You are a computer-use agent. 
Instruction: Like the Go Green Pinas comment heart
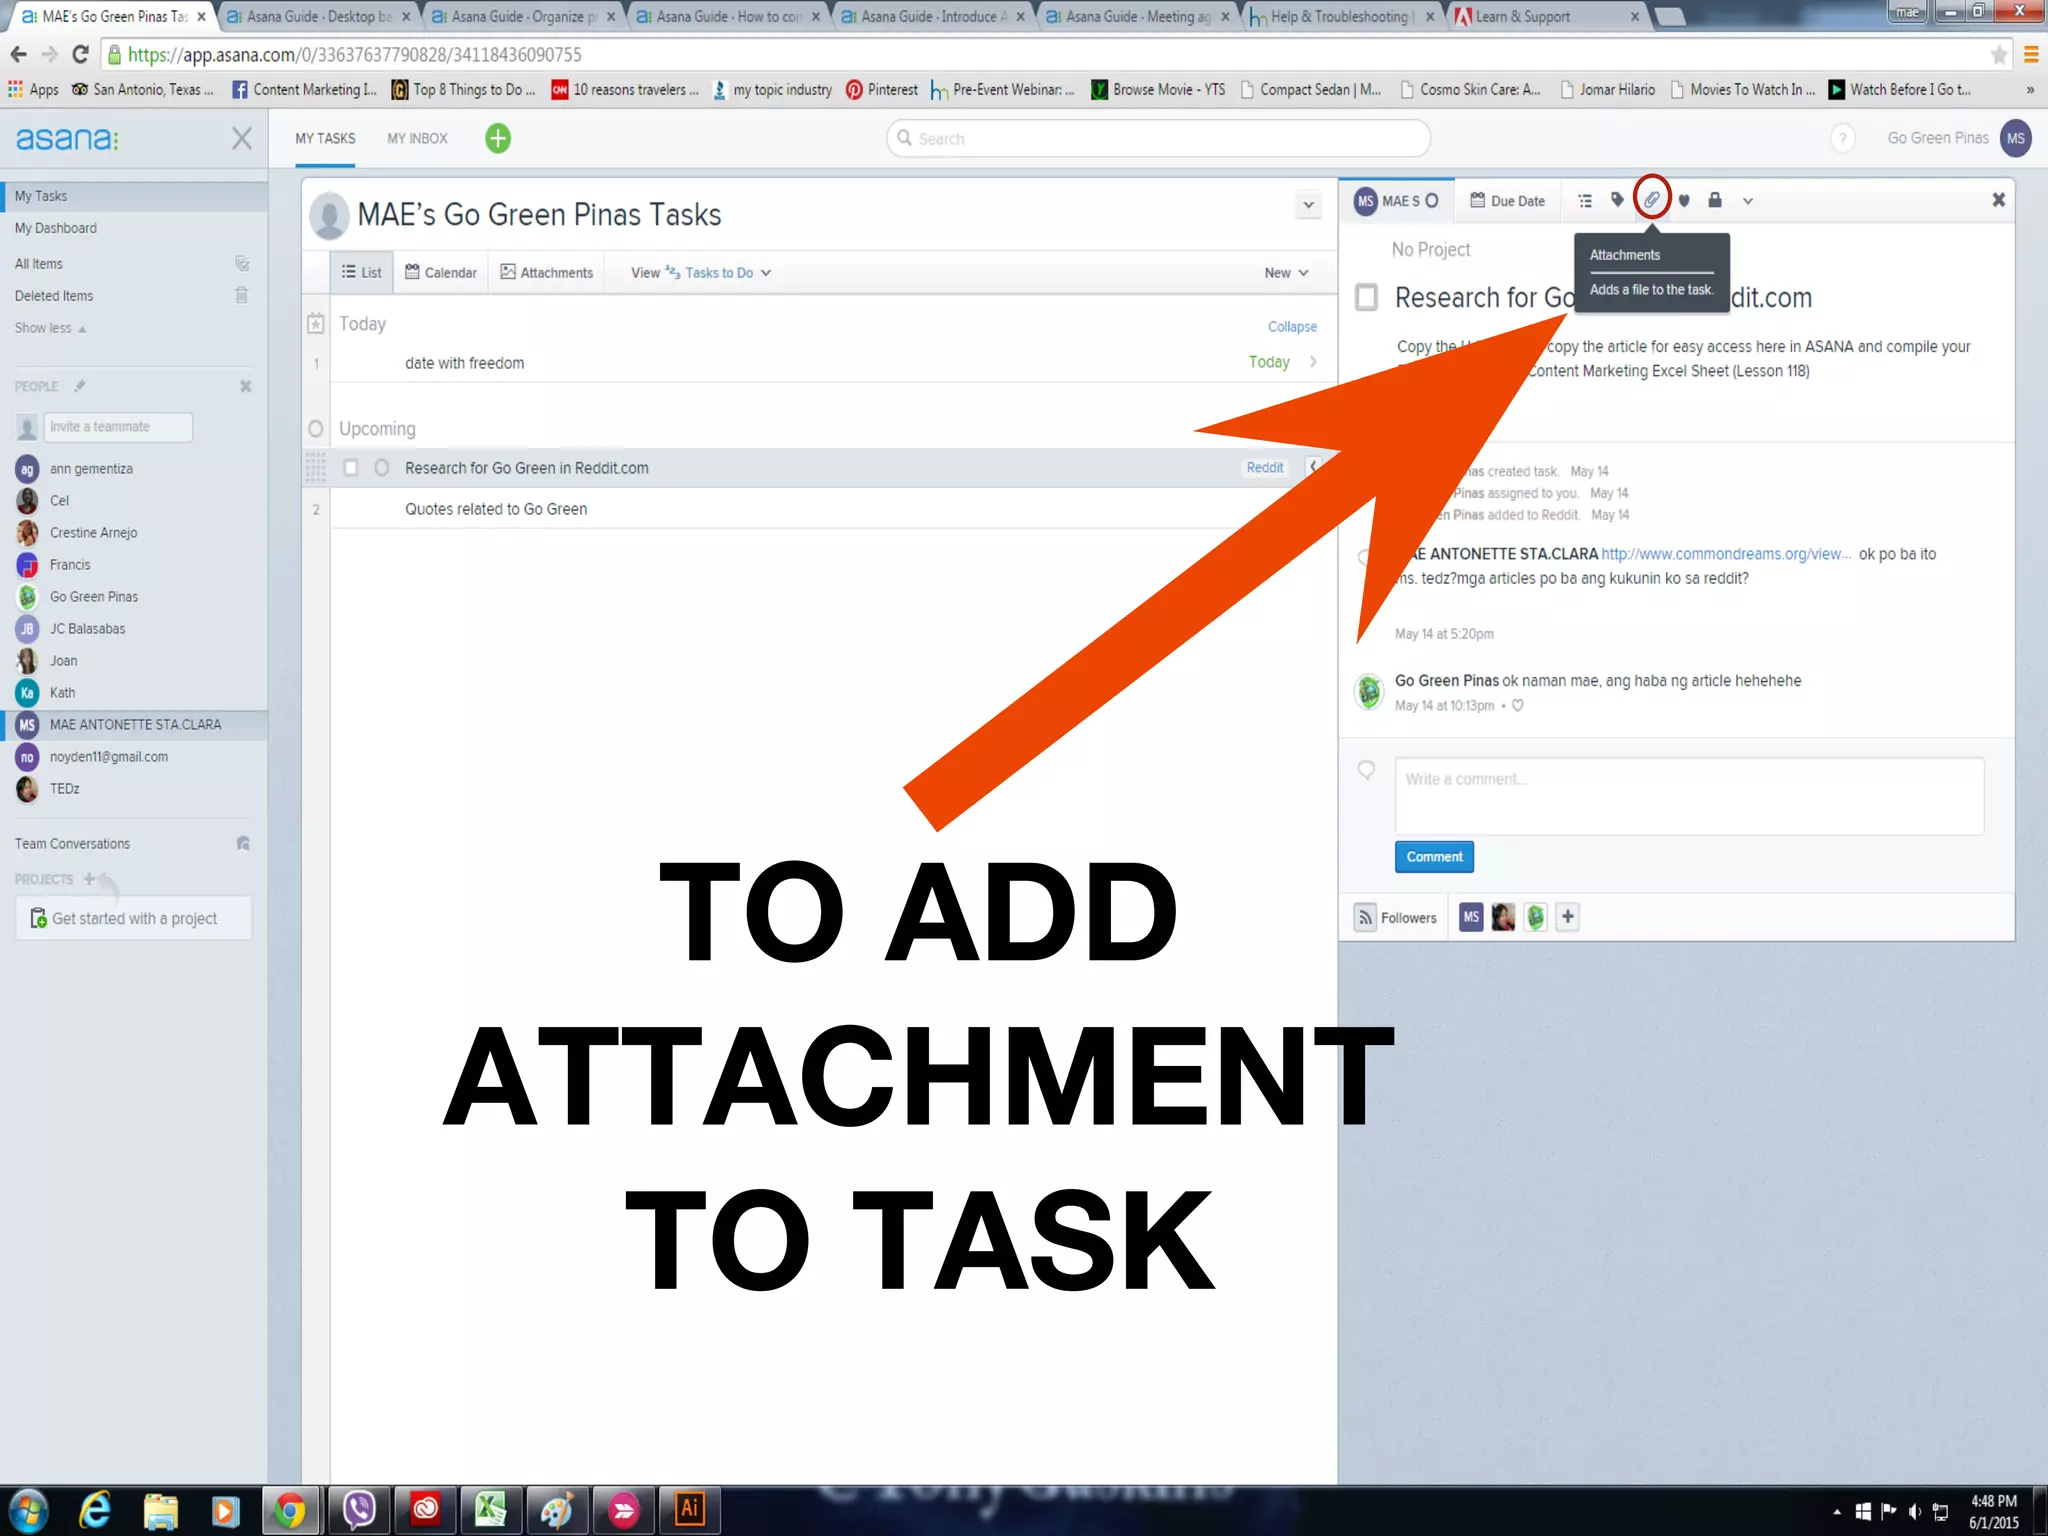tap(1517, 705)
